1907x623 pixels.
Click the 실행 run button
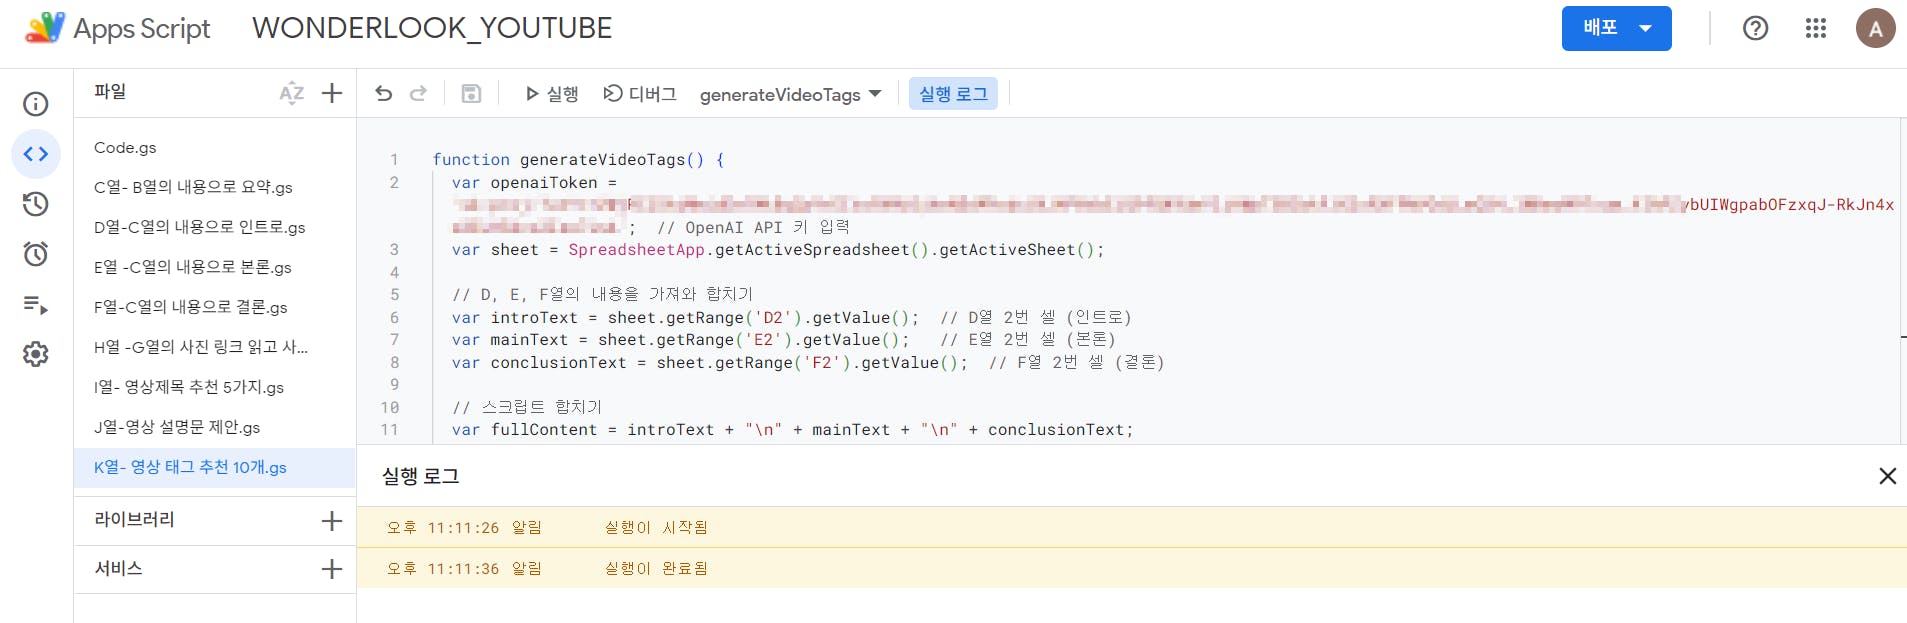pyautogui.click(x=552, y=94)
